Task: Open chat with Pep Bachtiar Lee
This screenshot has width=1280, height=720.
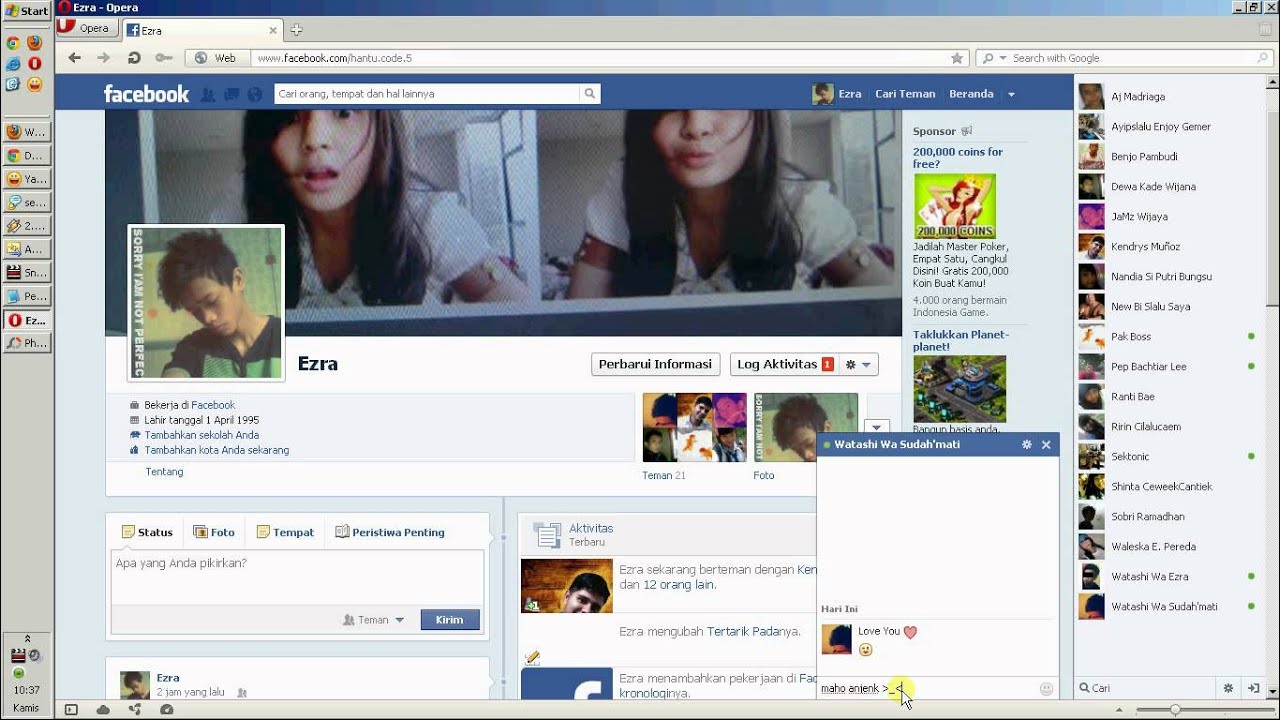Action: point(1167,367)
